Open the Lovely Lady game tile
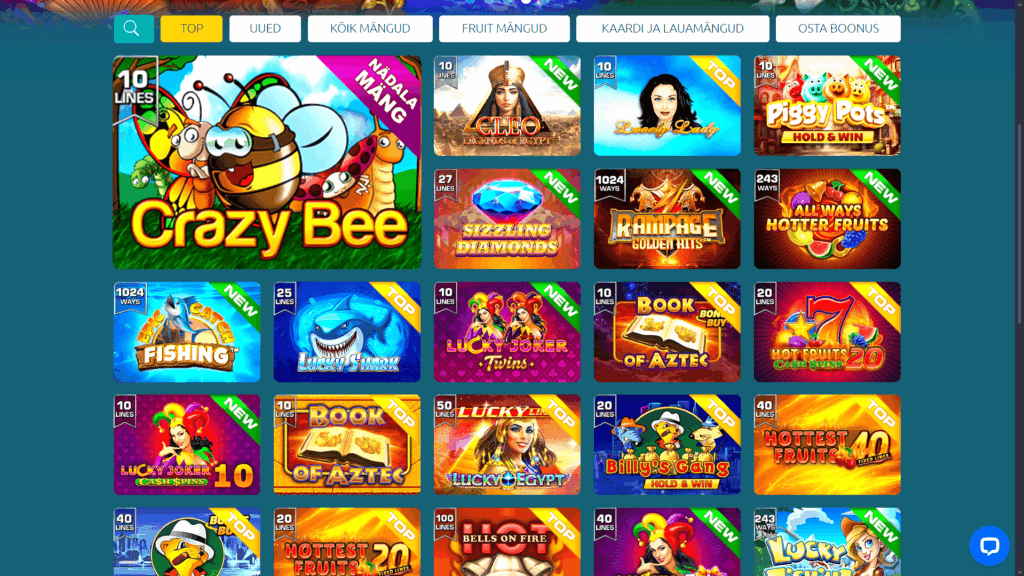Image resolution: width=1024 pixels, height=576 pixels. click(667, 106)
